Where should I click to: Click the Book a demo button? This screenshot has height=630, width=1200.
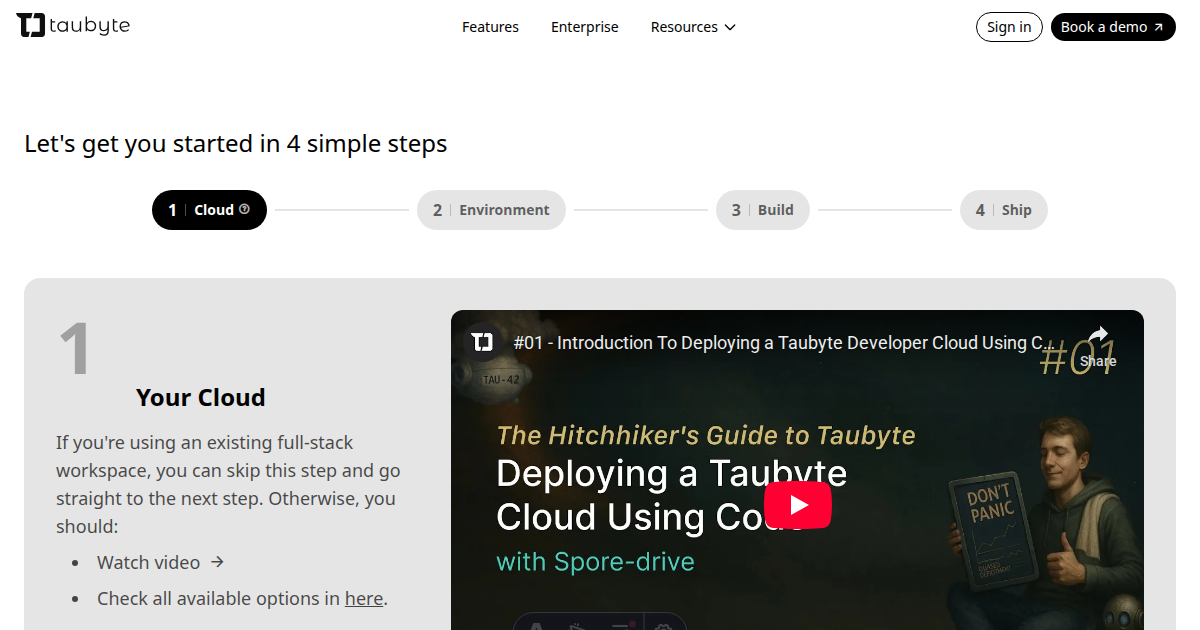pos(1113,27)
